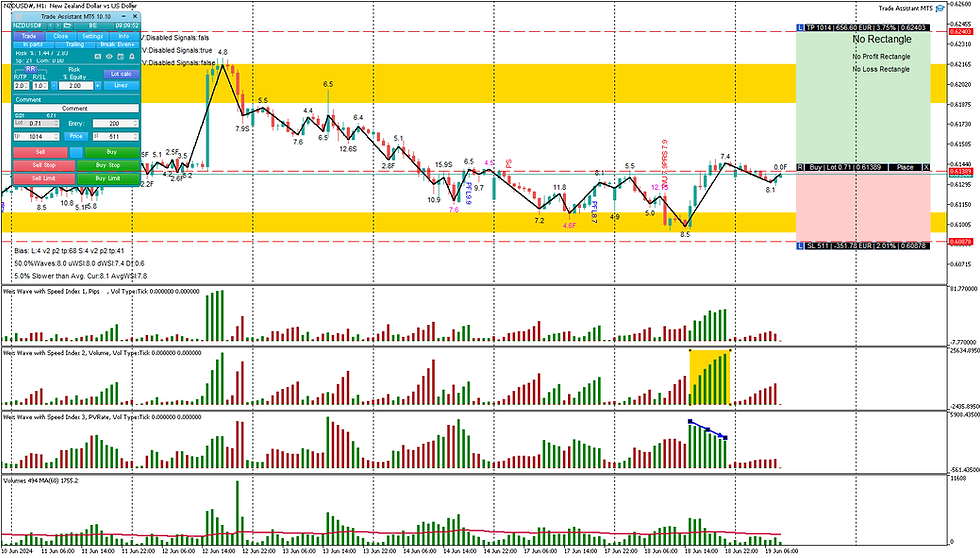Click the R/SL value field
Viewport: 980px width, 558px height.
point(40,86)
